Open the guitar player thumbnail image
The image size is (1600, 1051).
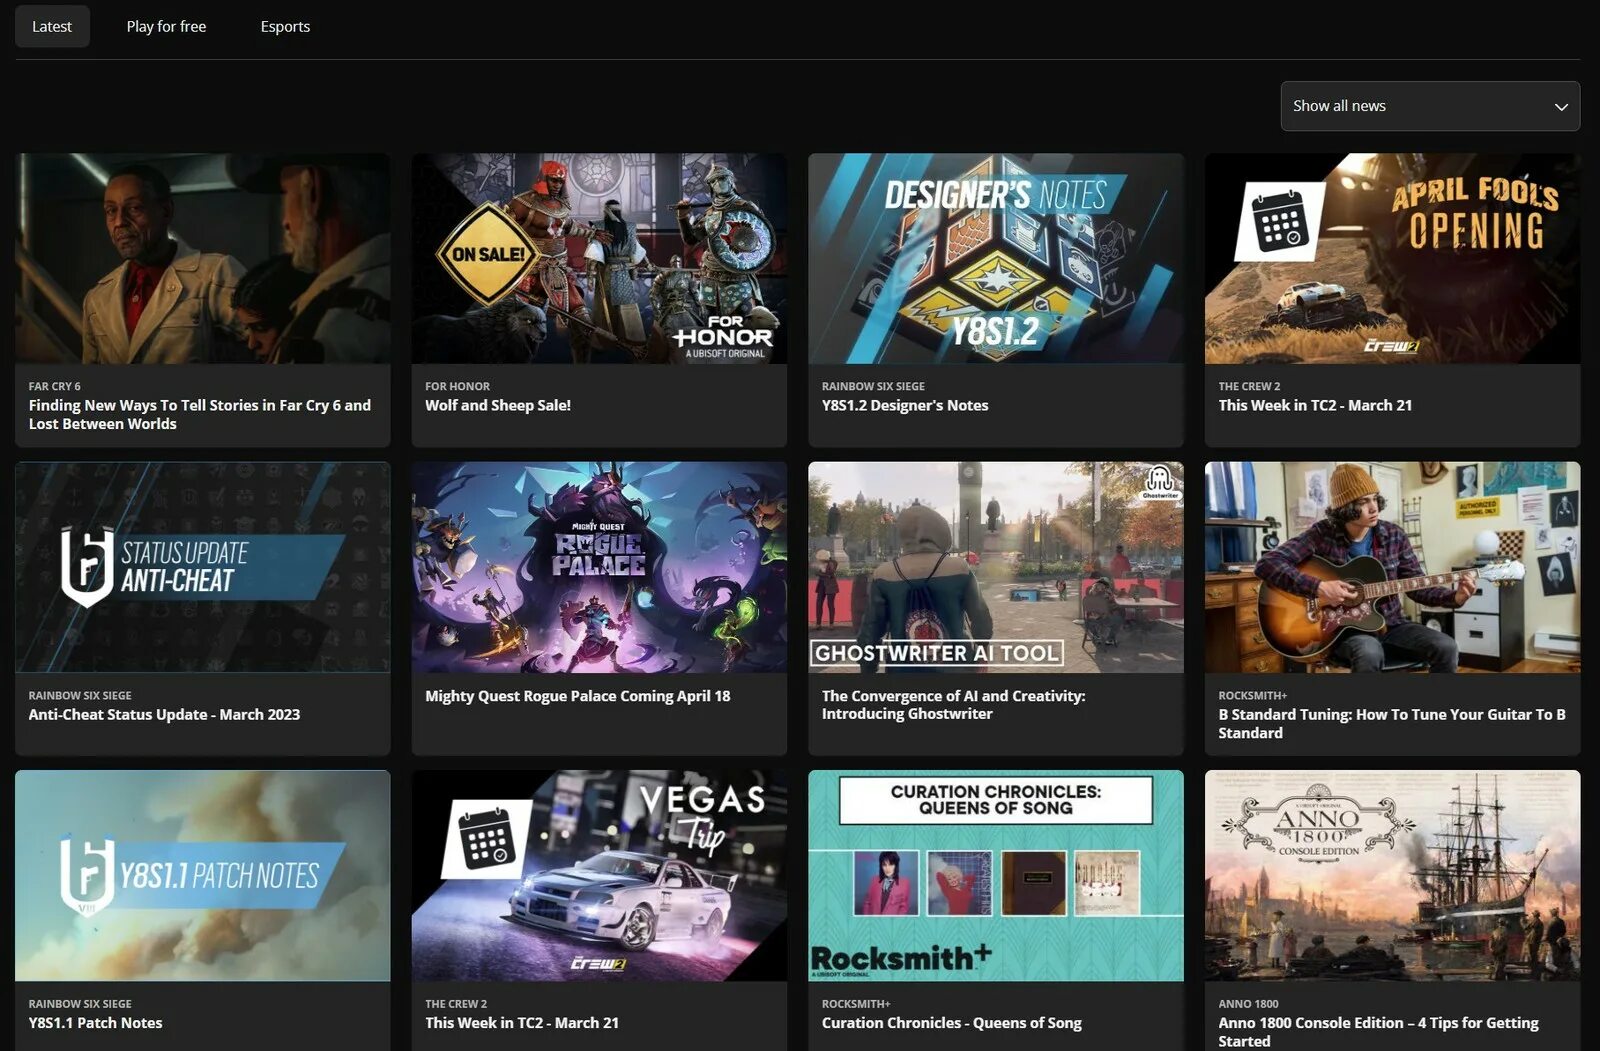tap(1393, 567)
